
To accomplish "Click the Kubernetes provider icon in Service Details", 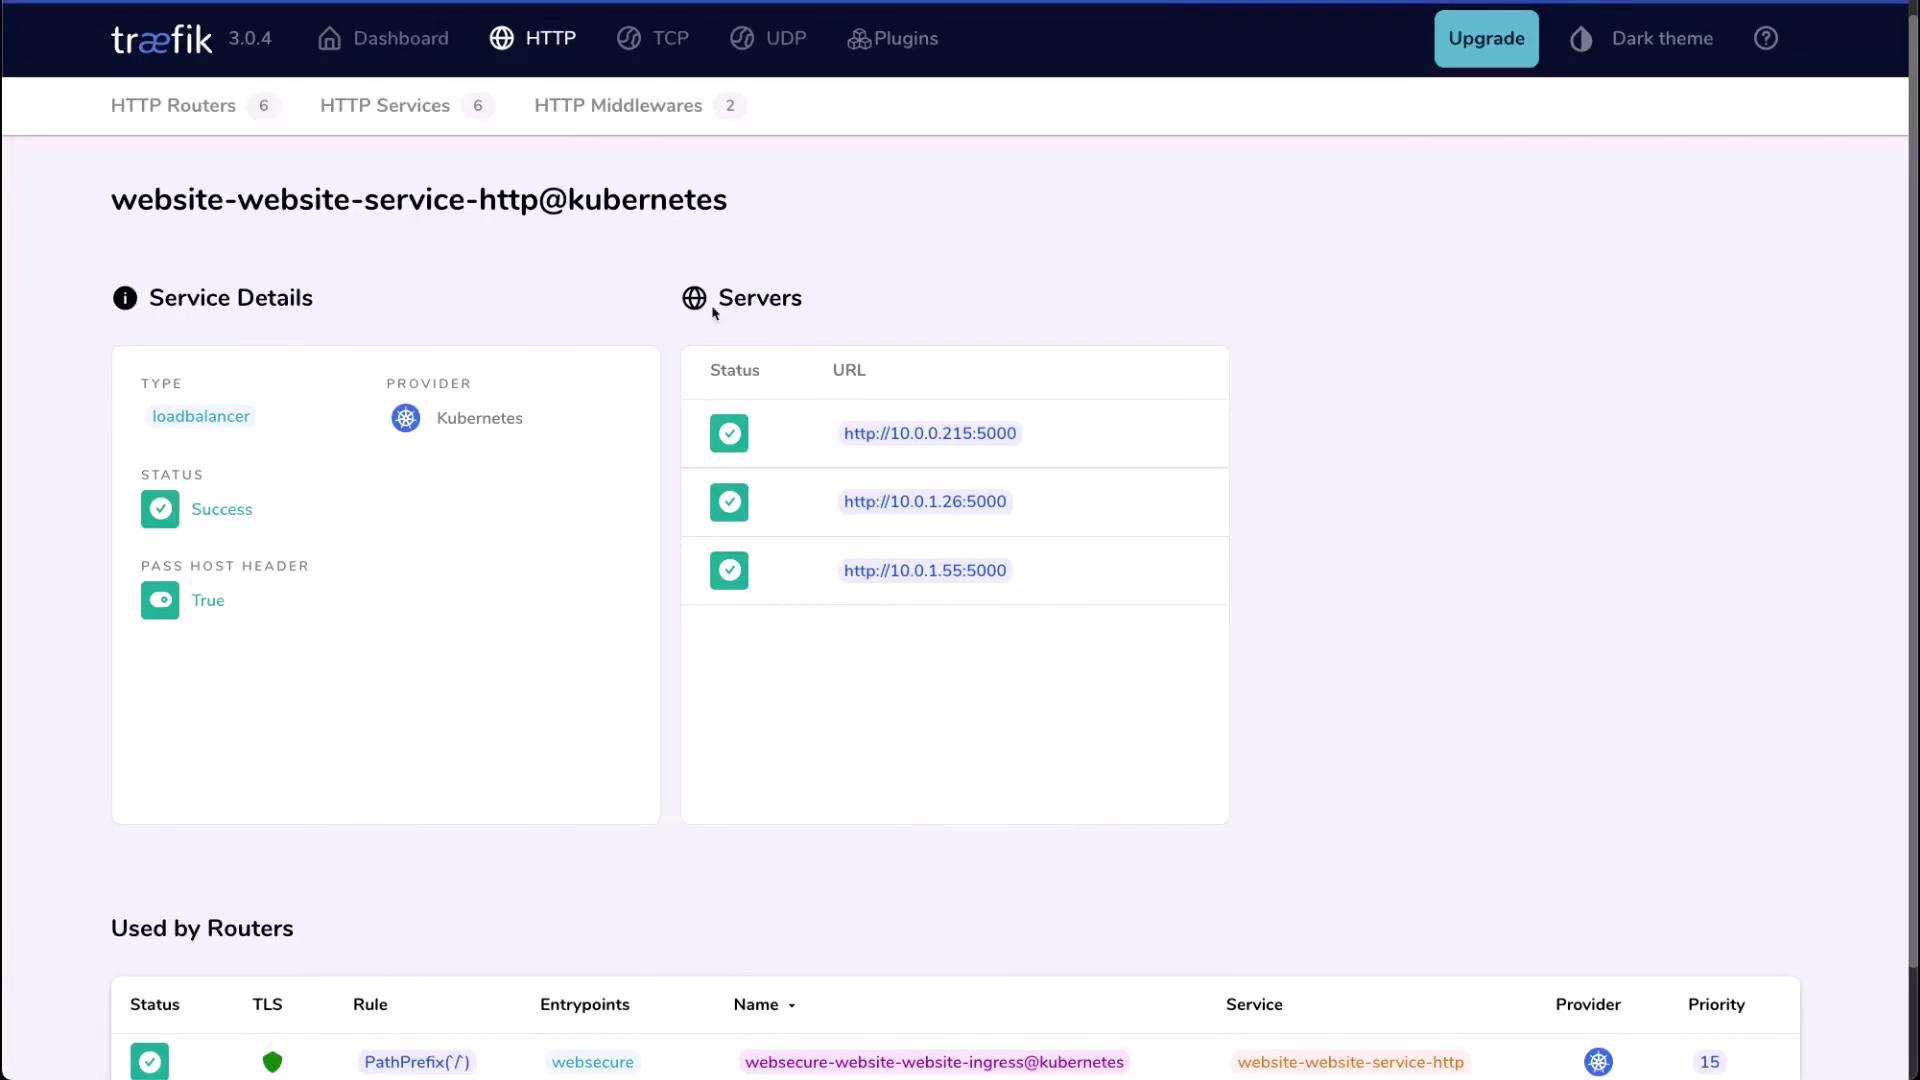I will pyautogui.click(x=405, y=418).
